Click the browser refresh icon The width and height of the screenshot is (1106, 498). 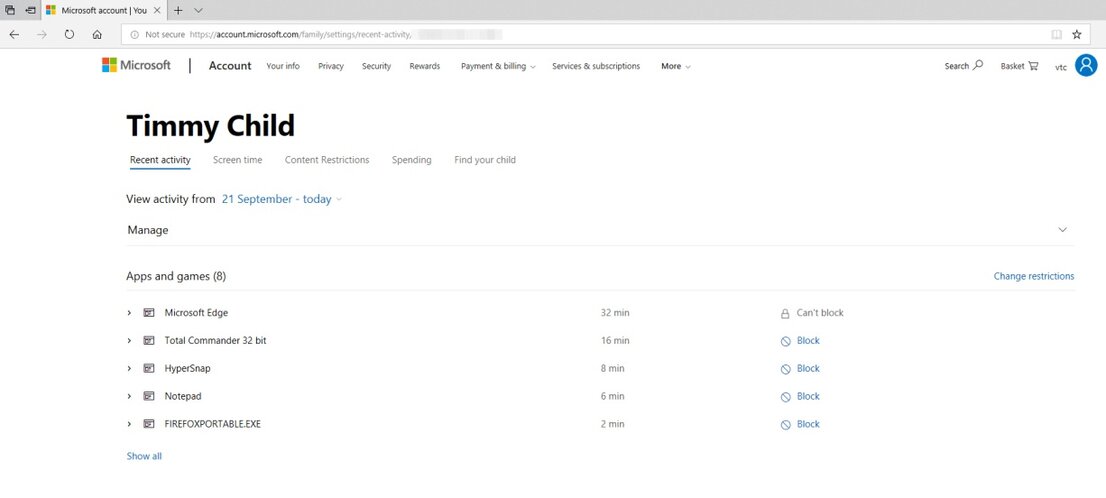click(69, 34)
